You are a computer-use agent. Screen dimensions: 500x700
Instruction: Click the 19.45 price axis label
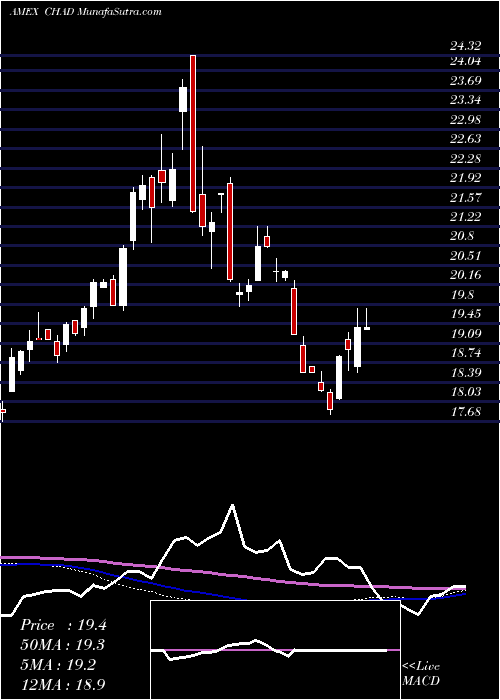[466, 314]
